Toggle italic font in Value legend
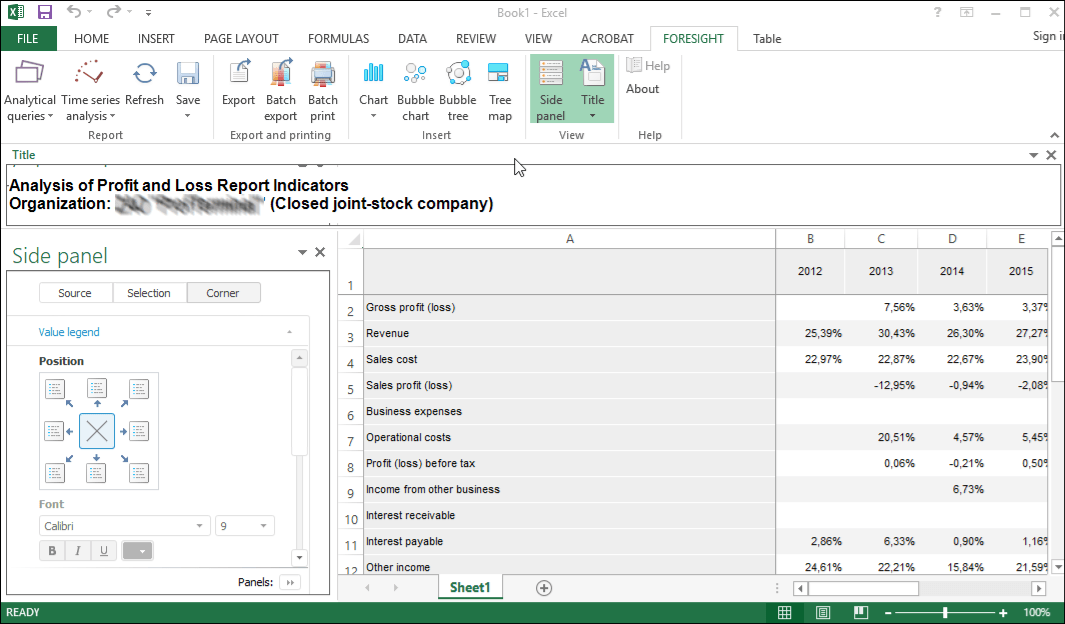The width and height of the screenshot is (1065, 624). coord(77,551)
